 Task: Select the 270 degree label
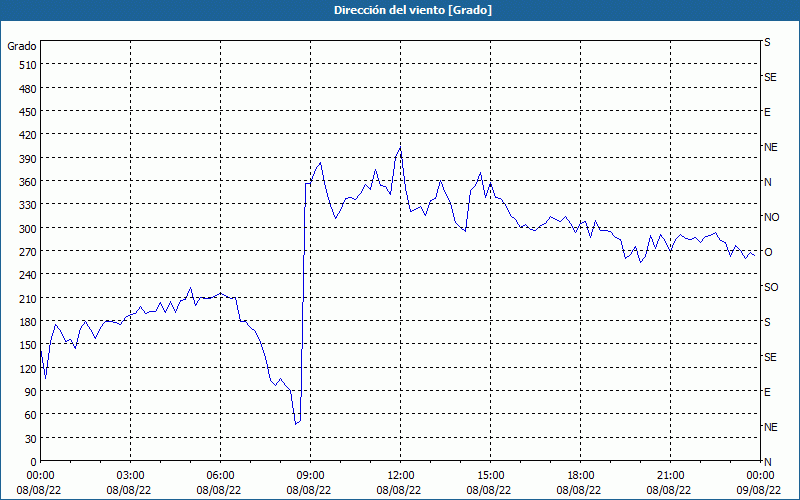point(28,252)
